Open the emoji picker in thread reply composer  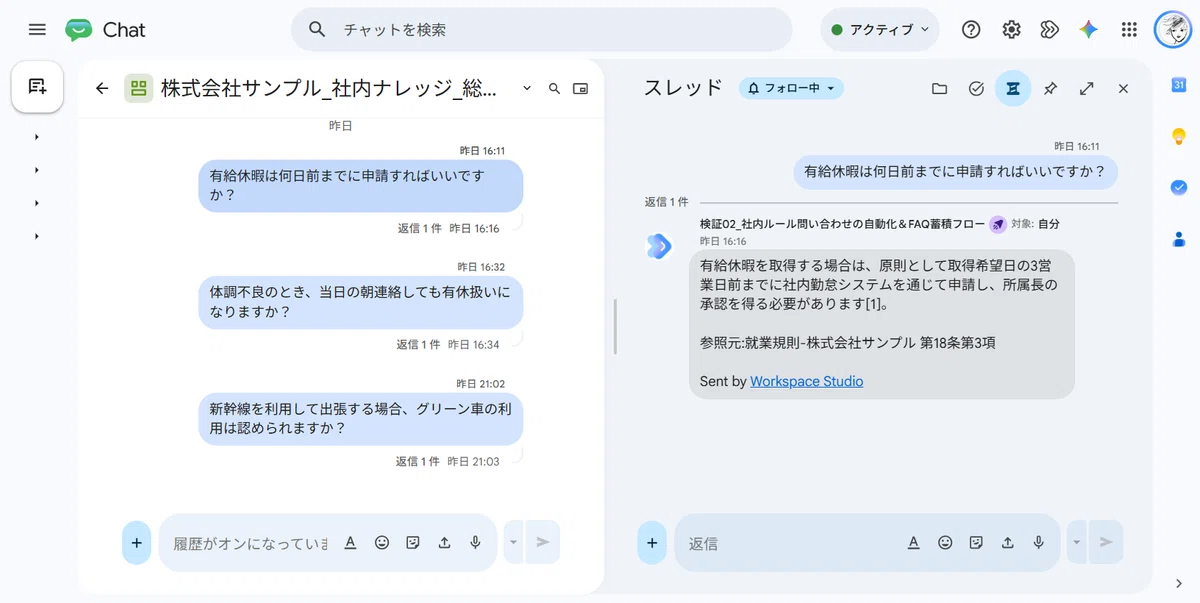point(945,542)
